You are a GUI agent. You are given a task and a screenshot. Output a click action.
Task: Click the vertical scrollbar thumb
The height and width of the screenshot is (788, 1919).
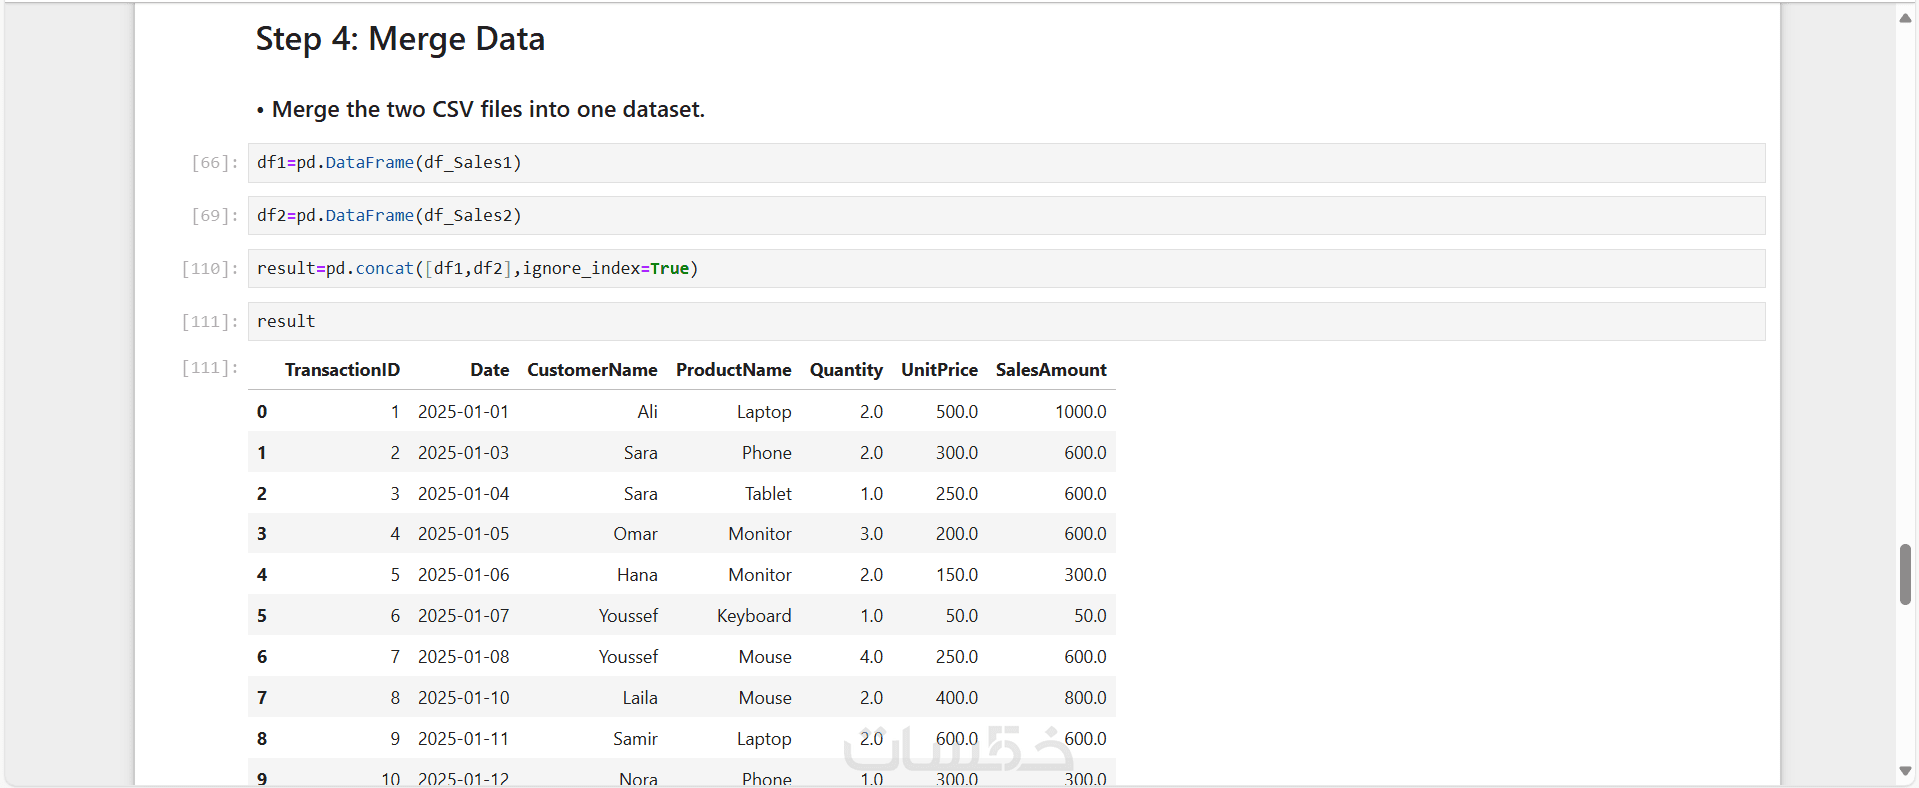[x=1905, y=574]
